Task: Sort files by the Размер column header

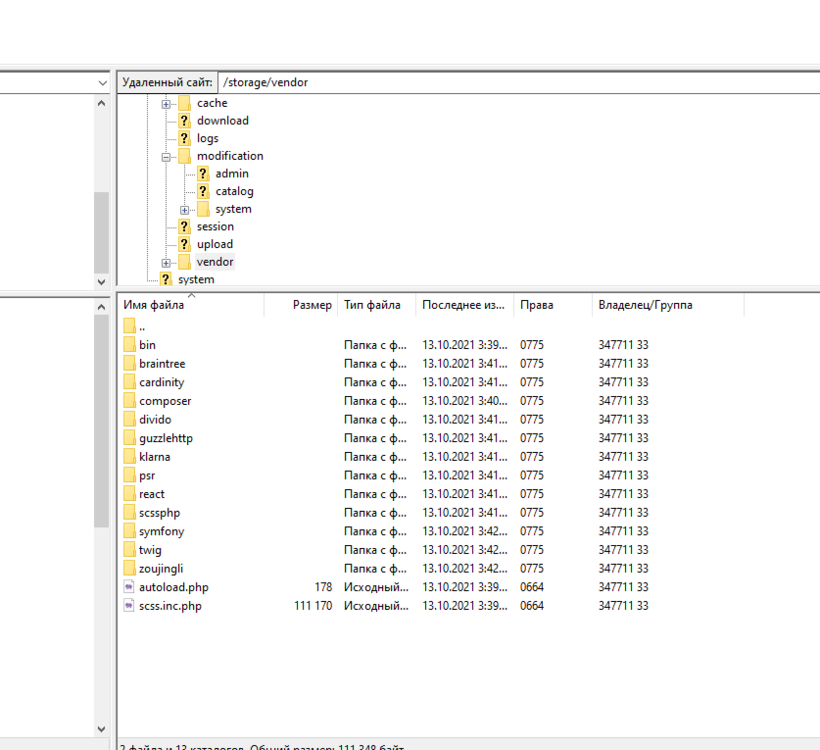Action: pos(307,304)
